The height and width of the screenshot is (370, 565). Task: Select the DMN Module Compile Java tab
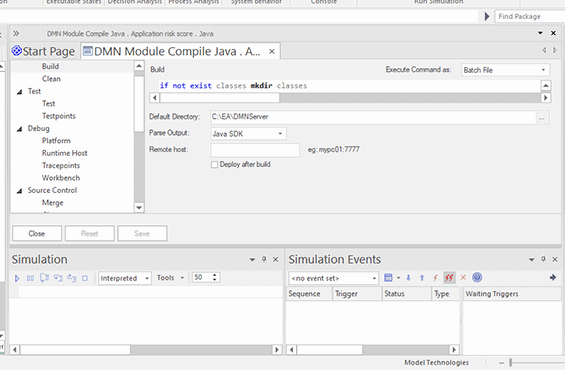[x=179, y=51]
